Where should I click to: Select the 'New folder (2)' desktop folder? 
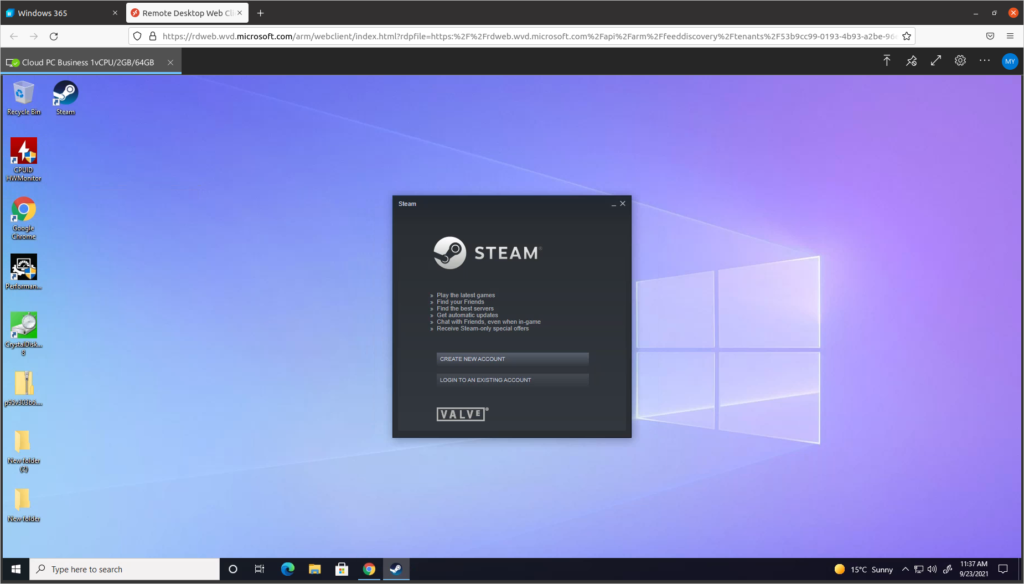(24, 451)
